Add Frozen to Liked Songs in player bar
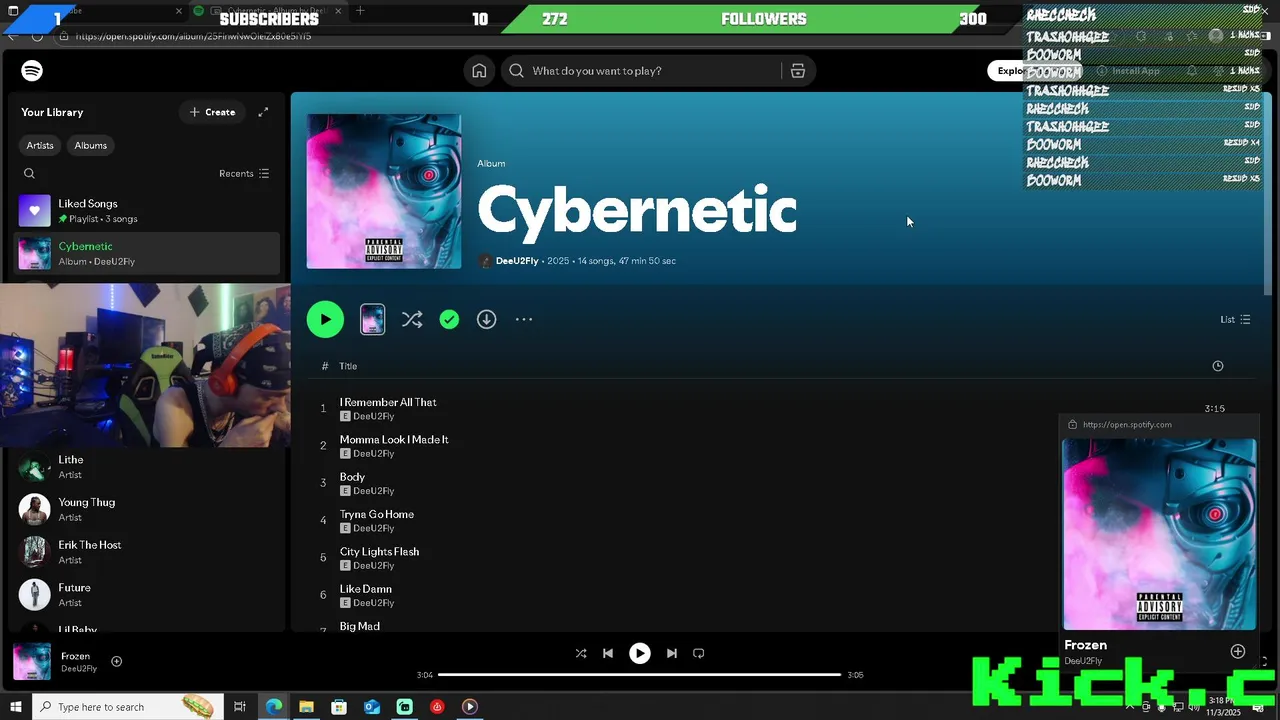1280x720 pixels. coord(116,661)
